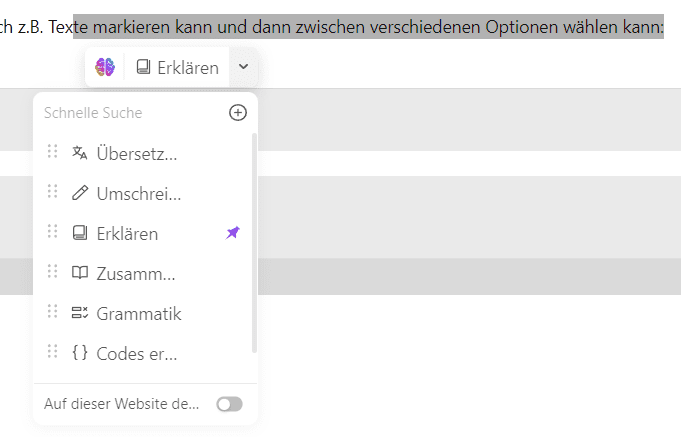Click the drag handle of the Übersetz... entry
681x437 pixels.
tap(53, 151)
